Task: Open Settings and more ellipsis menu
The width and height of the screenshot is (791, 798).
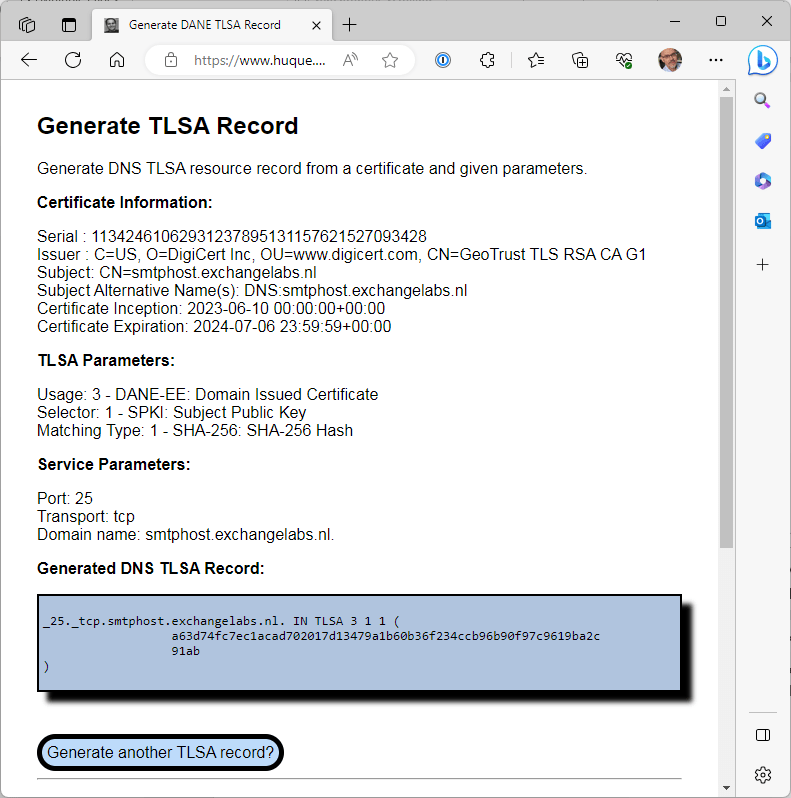Action: tap(715, 60)
